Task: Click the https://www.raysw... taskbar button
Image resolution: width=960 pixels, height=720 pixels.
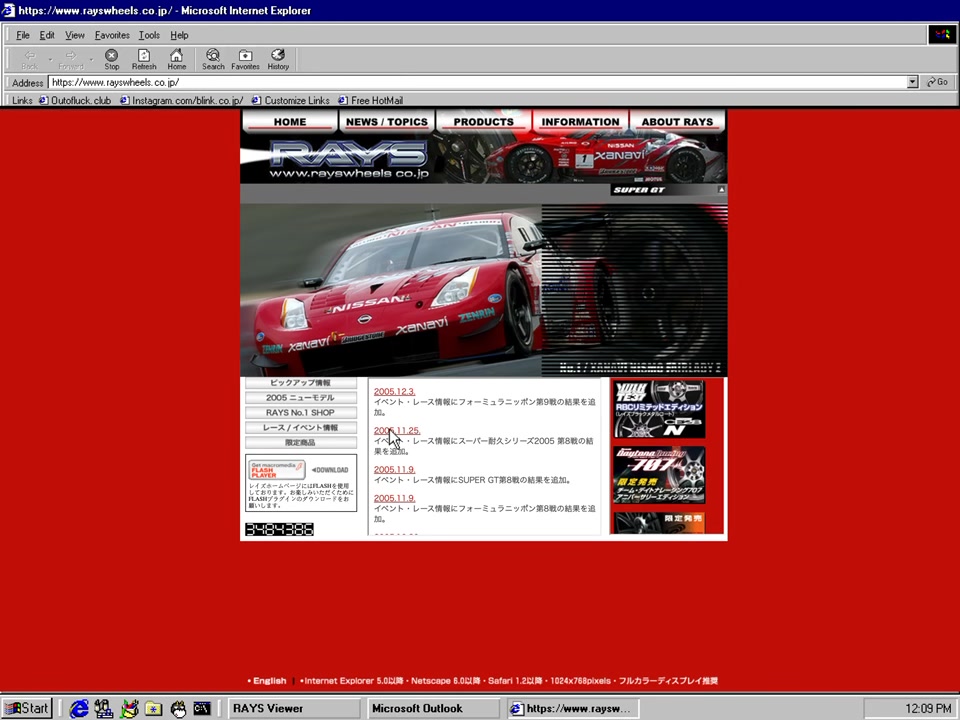Action: pos(573,708)
